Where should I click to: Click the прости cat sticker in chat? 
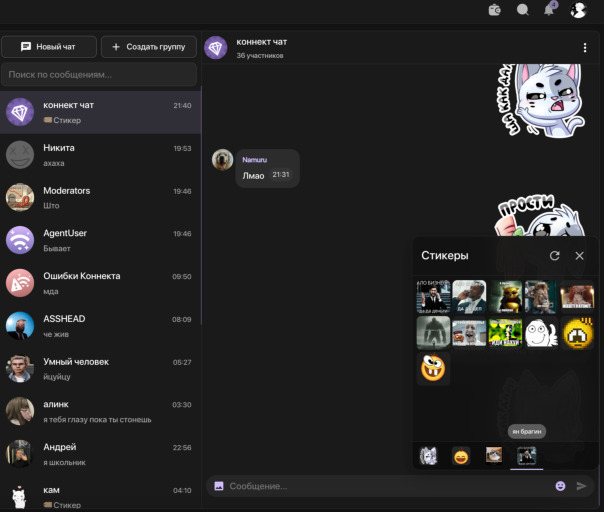click(539, 216)
